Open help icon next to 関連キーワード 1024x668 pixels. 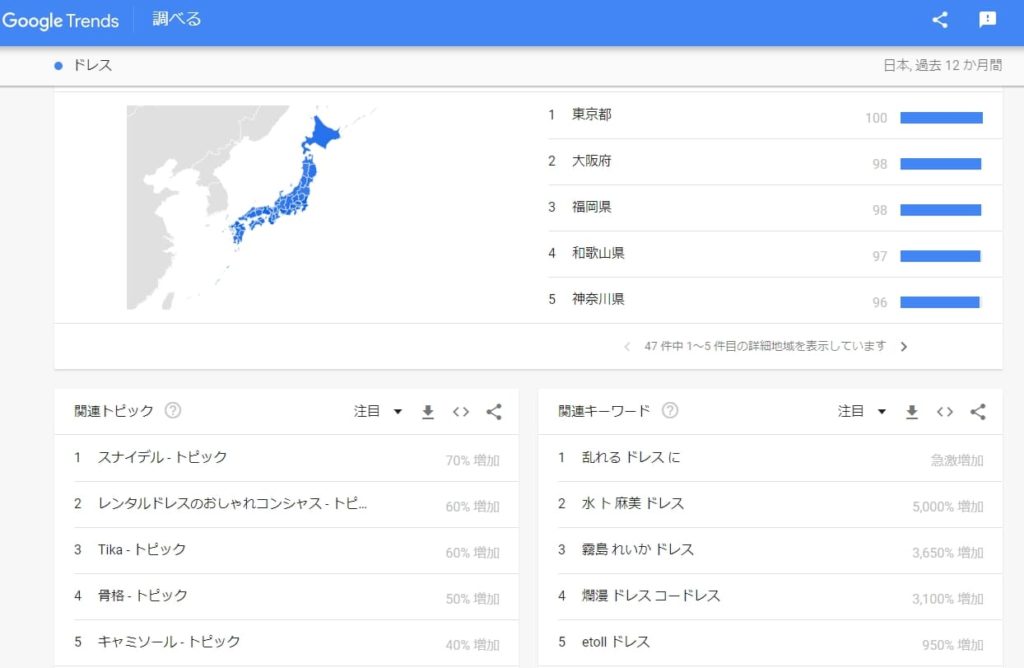(670, 411)
